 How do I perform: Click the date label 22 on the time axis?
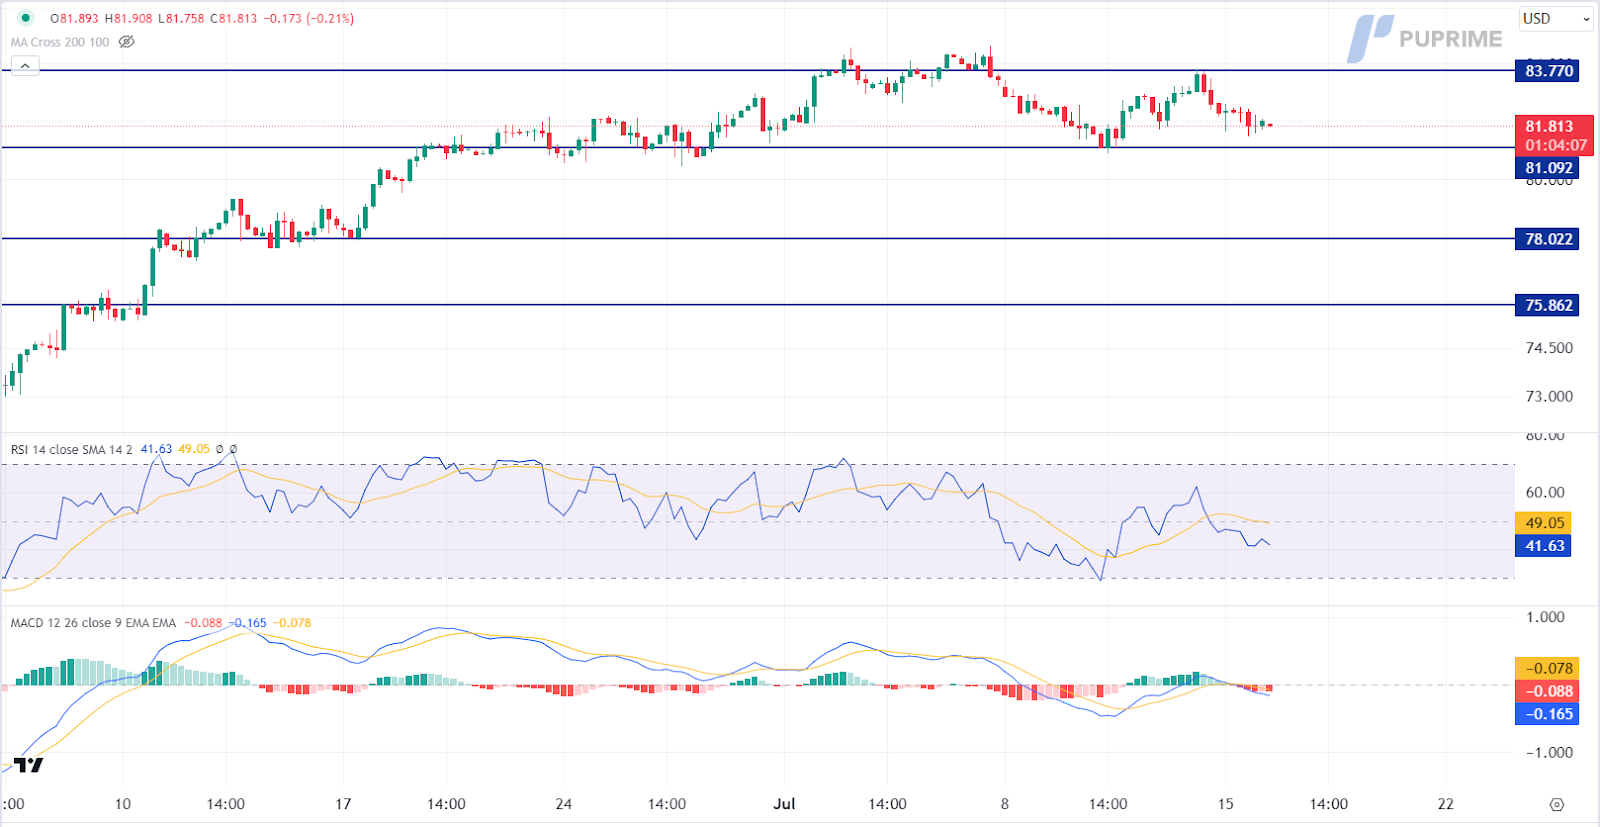pos(1446,804)
